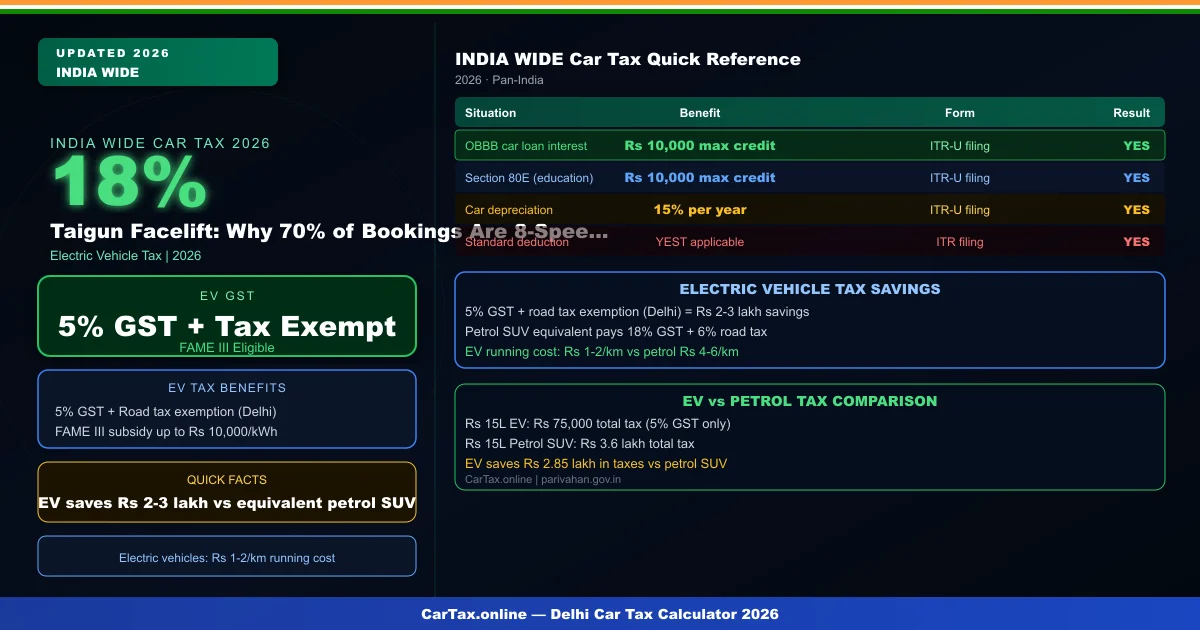
Task: Click the '2026 · Pan-India' subtitle
Action: pyautogui.click(x=499, y=80)
